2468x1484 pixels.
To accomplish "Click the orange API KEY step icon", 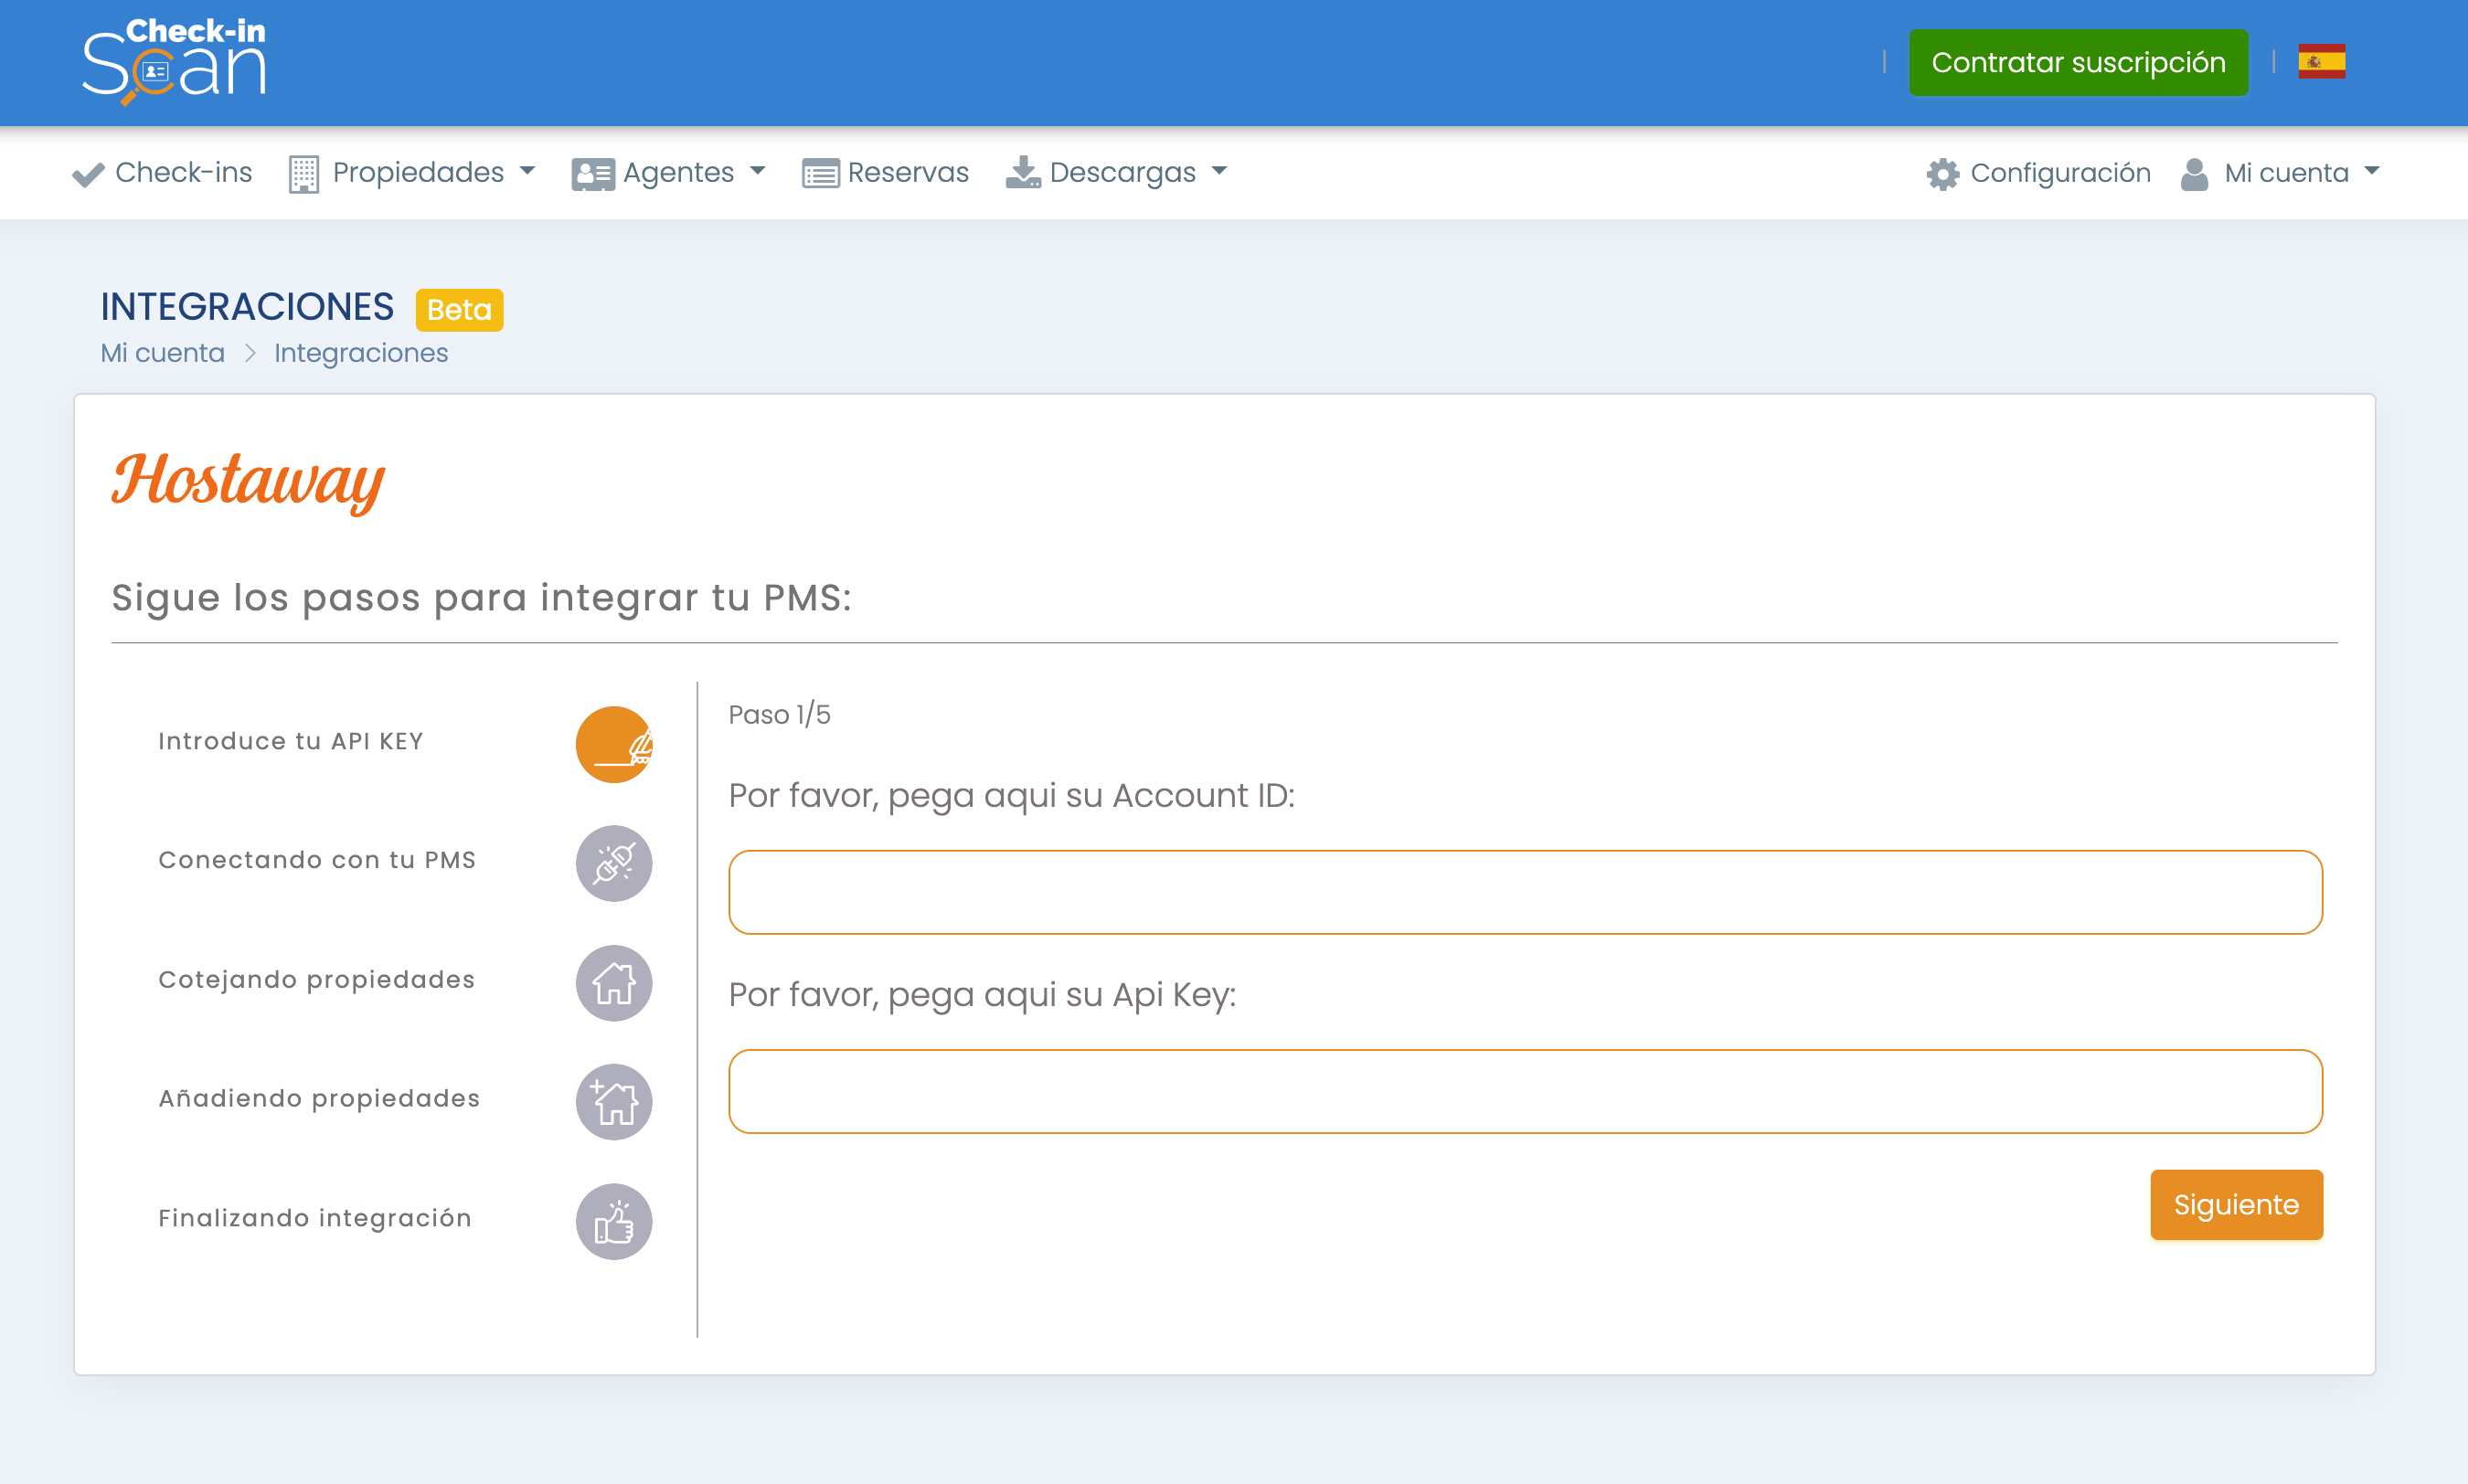I will point(613,744).
